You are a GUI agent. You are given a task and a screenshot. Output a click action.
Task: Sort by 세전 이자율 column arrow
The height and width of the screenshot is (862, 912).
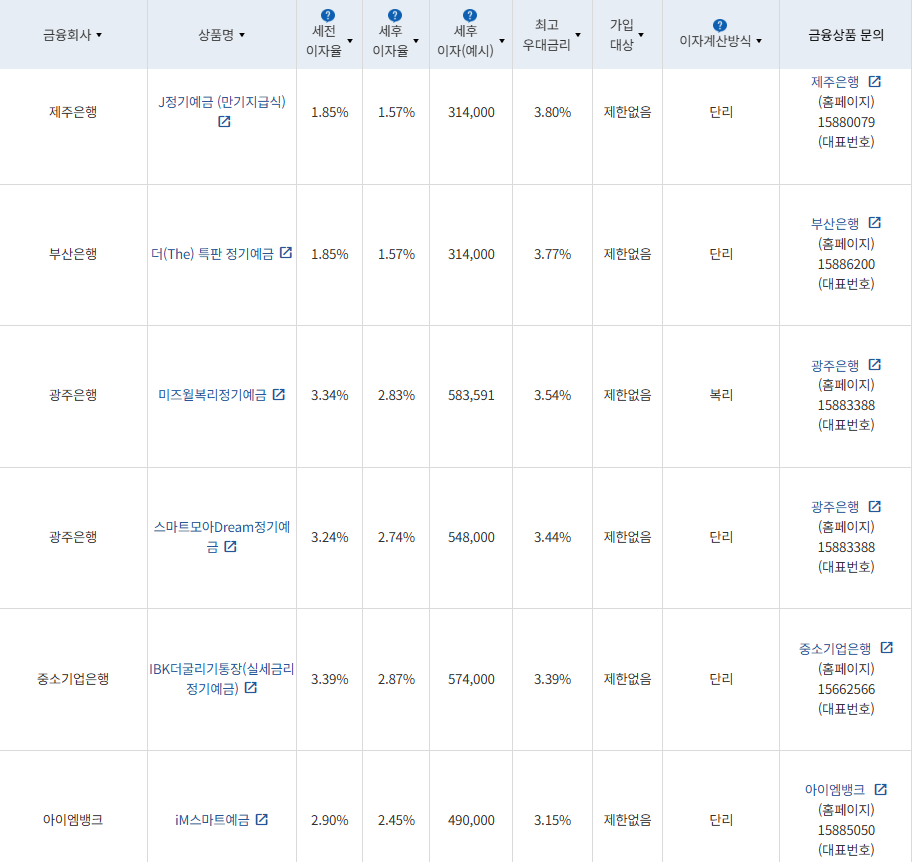[x=350, y=41]
